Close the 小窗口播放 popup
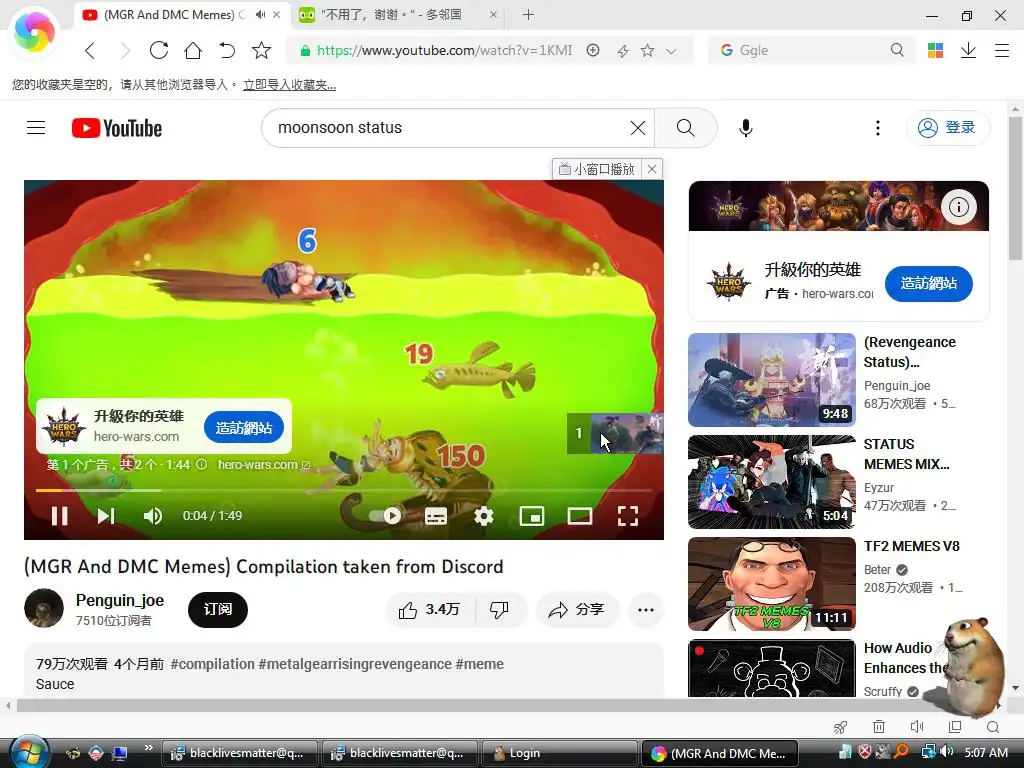1024x768 pixels. [652, 169]
